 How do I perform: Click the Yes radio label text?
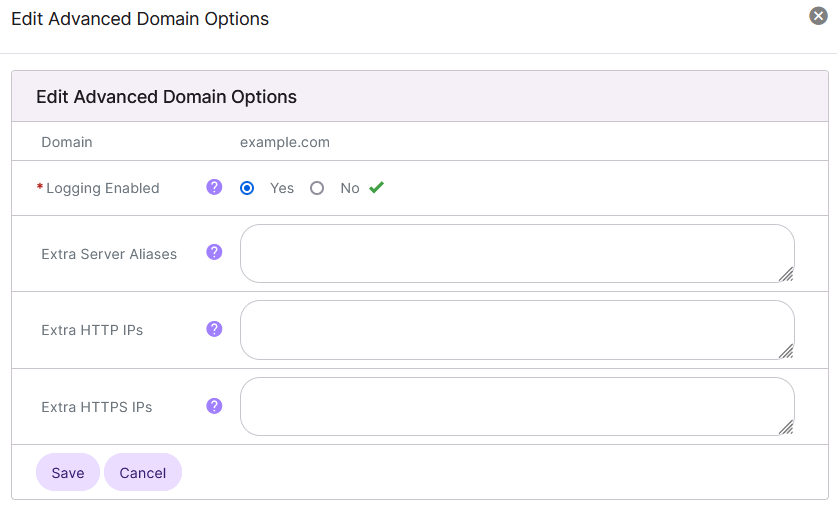click(282, 188)
